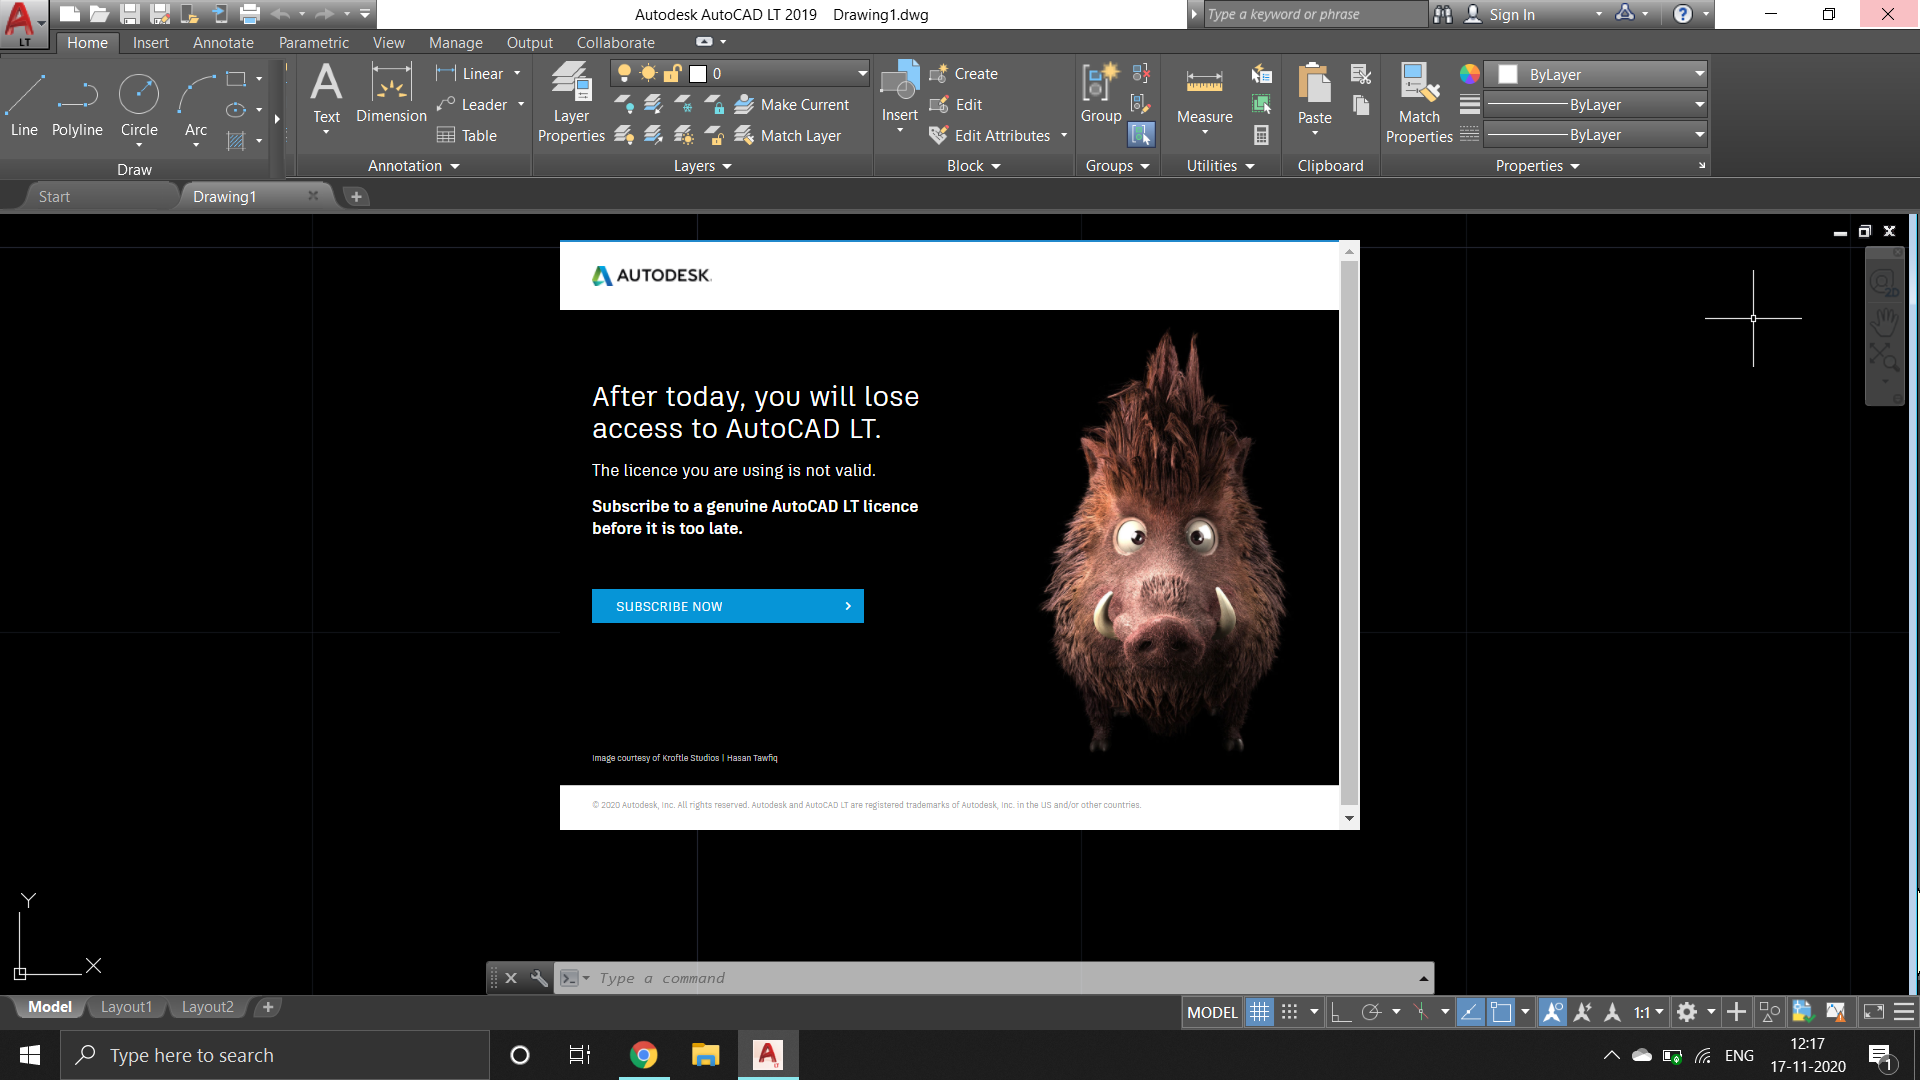This screenshot has height=1080, width=1920.
Task: Select the Line drawing tool
Action: (x=24, y=106)
